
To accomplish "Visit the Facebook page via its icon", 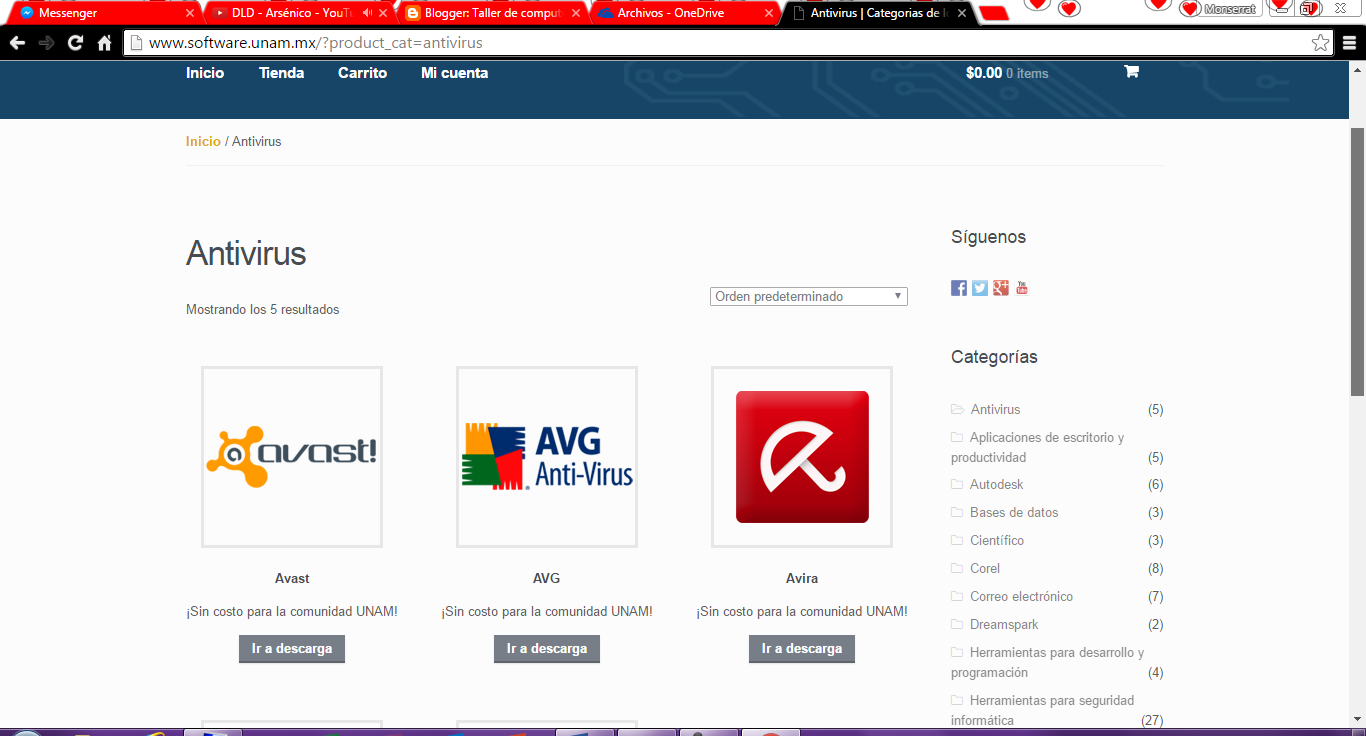I will tap(959, 288).
